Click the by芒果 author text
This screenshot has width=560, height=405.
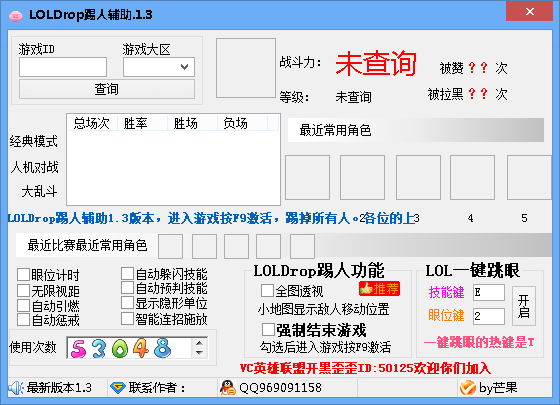pyautogui.click(x=498, y=388)
